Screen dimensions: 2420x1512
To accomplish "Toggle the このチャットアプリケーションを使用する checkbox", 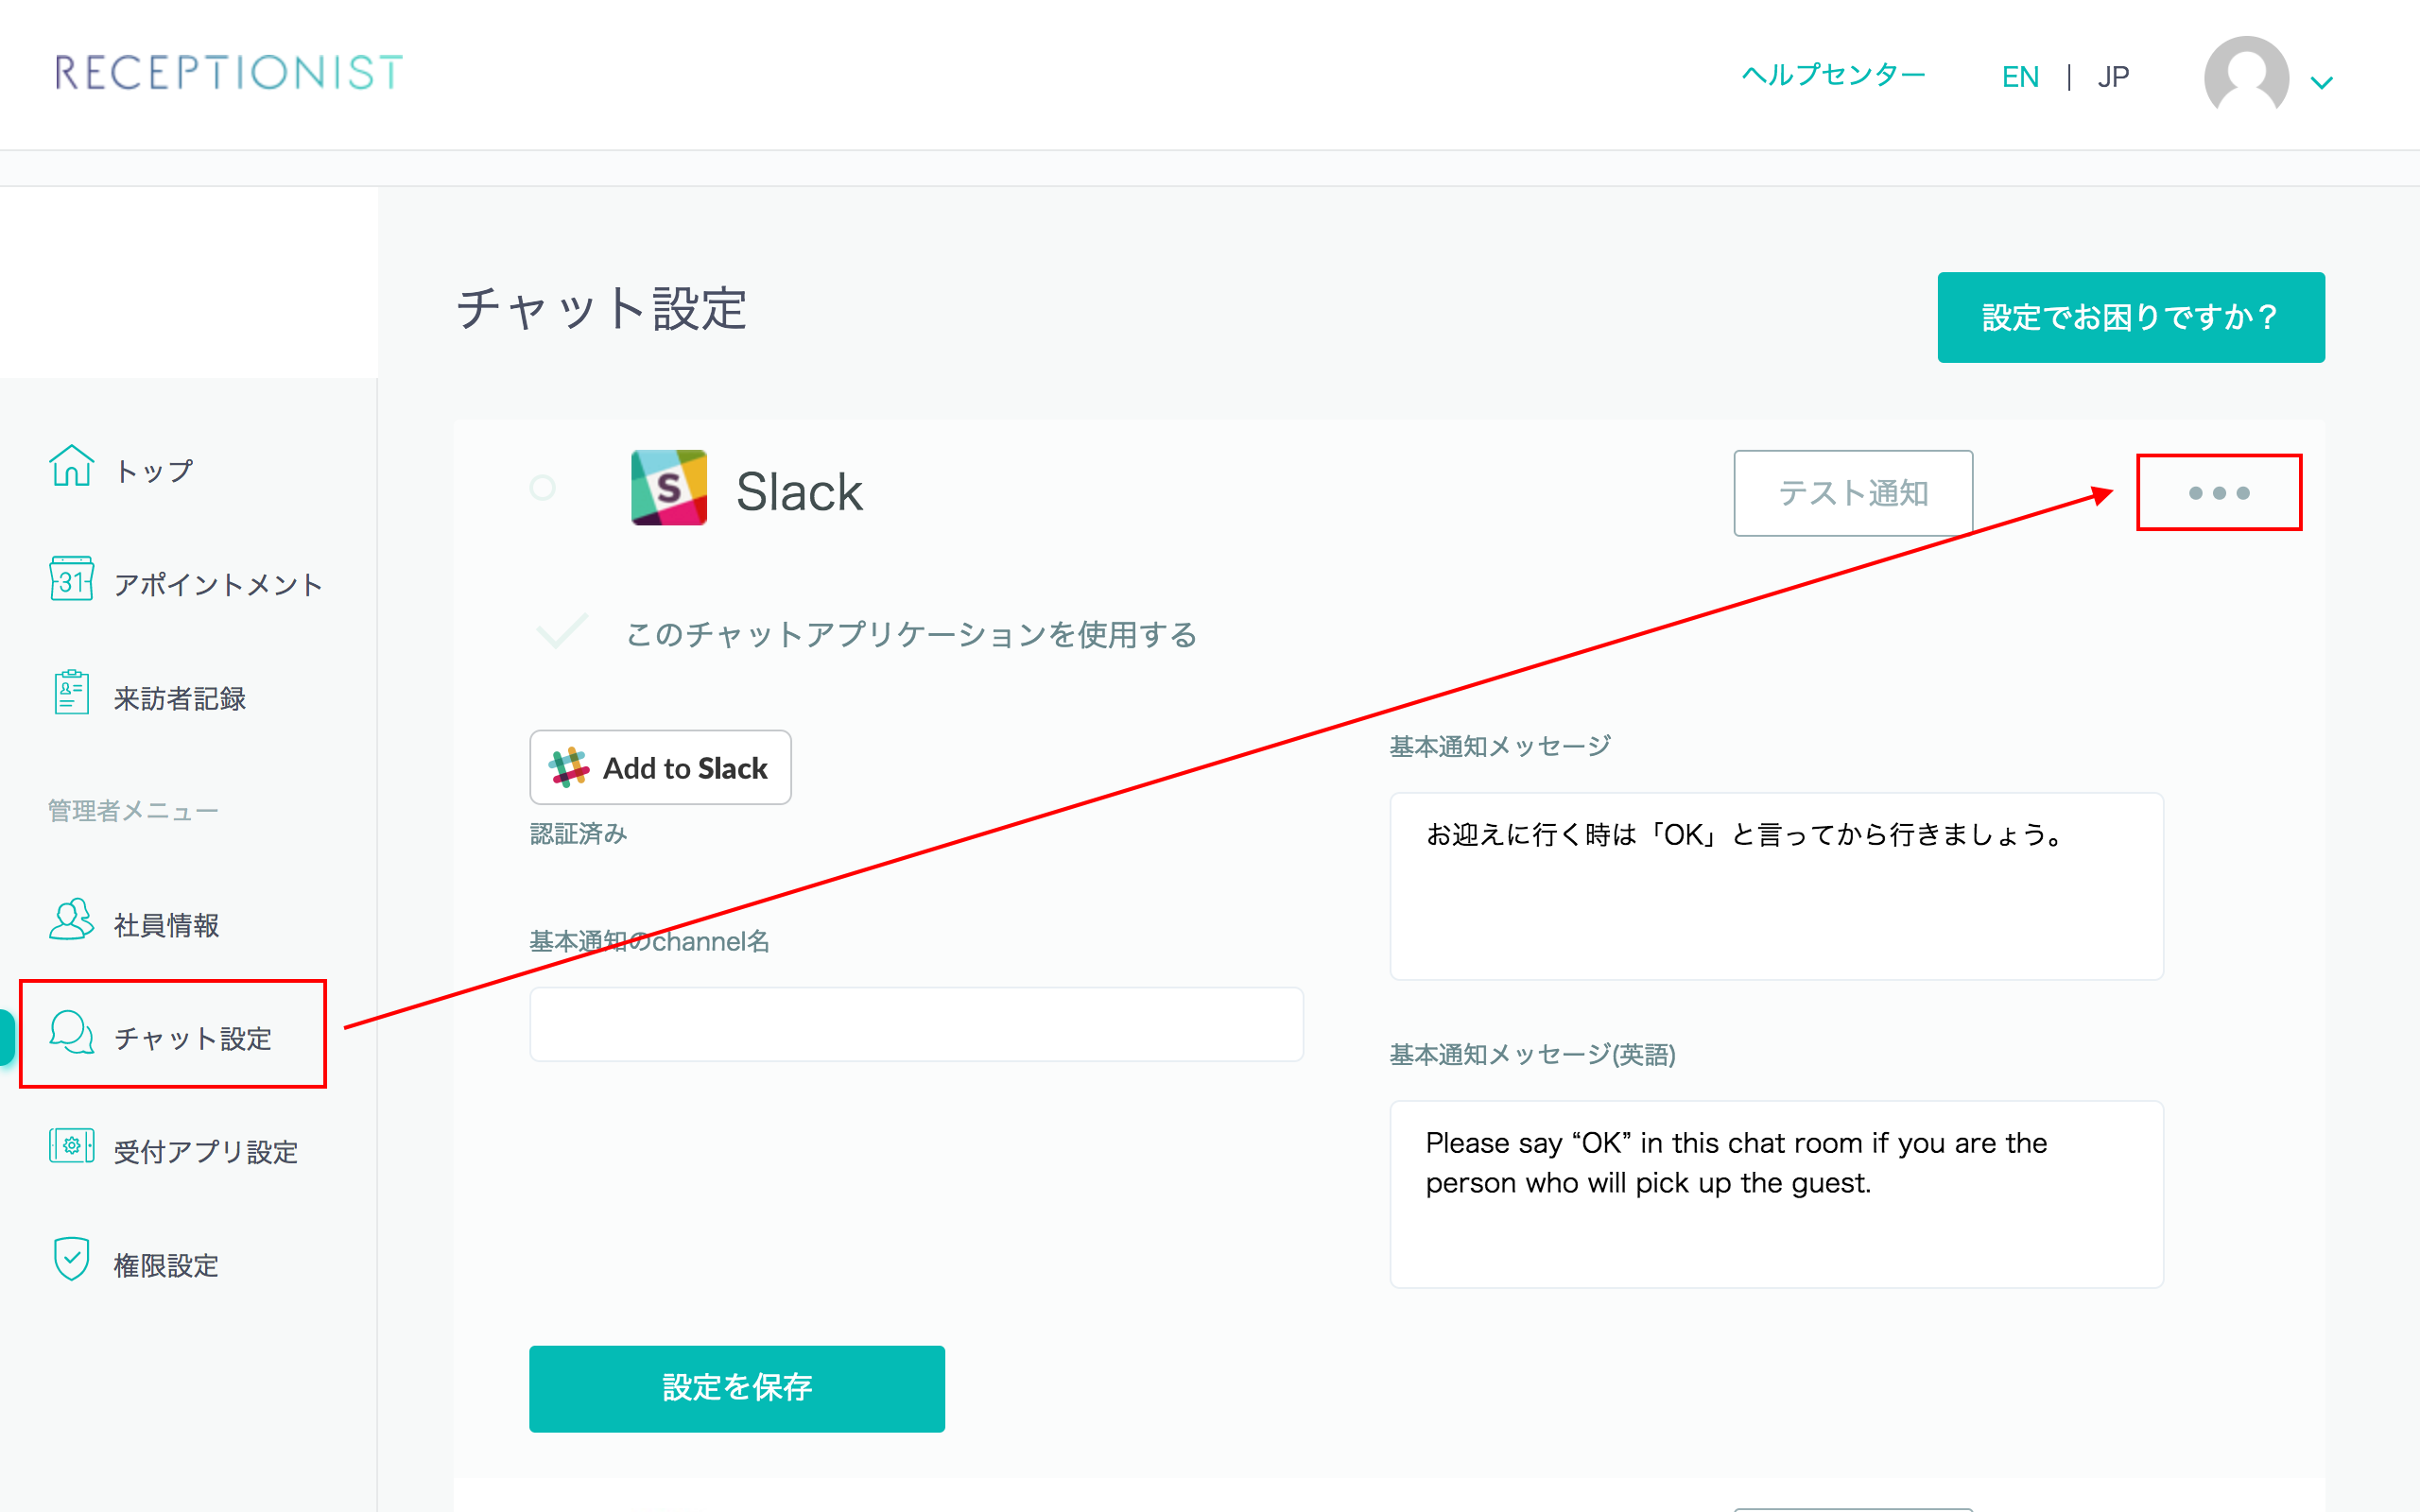I will [x=562, y=632].
